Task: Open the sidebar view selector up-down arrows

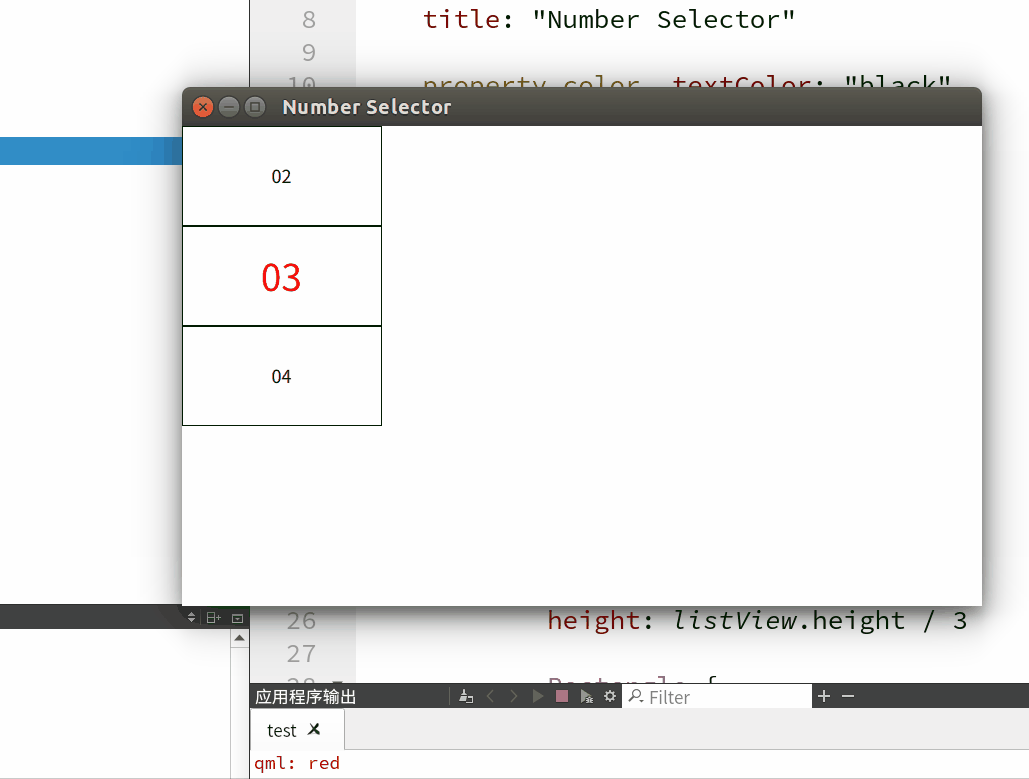Action: coord(191,618)
